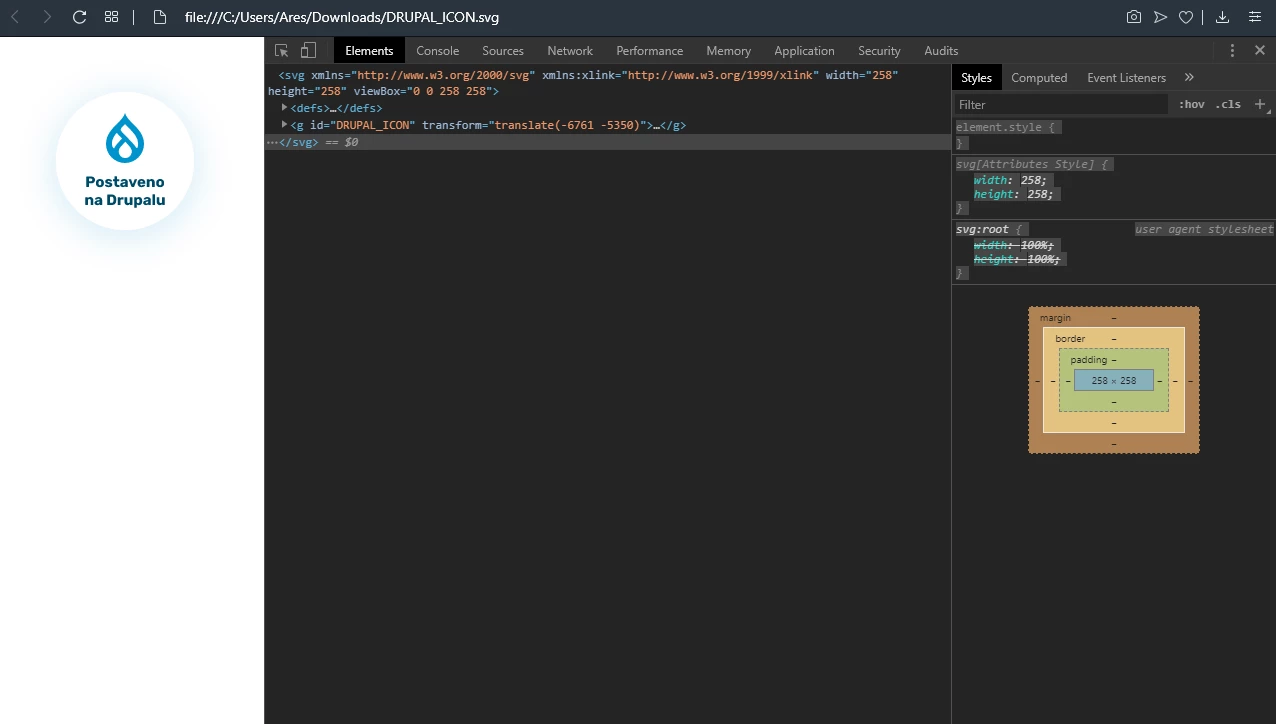This screenshot has height=724, width=1276.
Task: Open the Security tab
Action: click(879, 50)
